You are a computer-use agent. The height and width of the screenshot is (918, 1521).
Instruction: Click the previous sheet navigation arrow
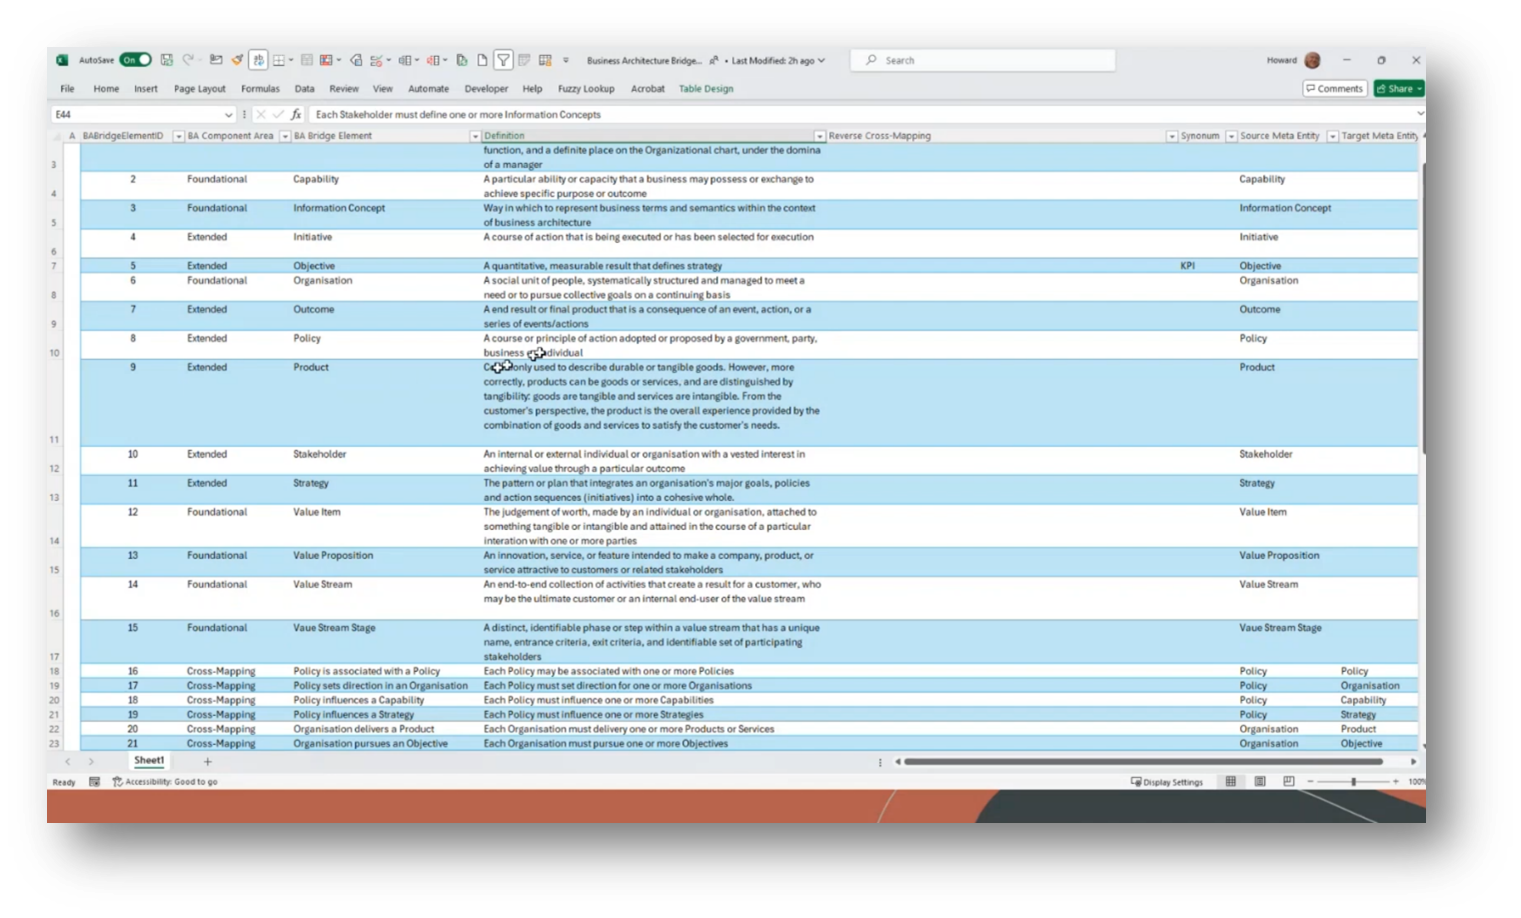coord(68,762)
